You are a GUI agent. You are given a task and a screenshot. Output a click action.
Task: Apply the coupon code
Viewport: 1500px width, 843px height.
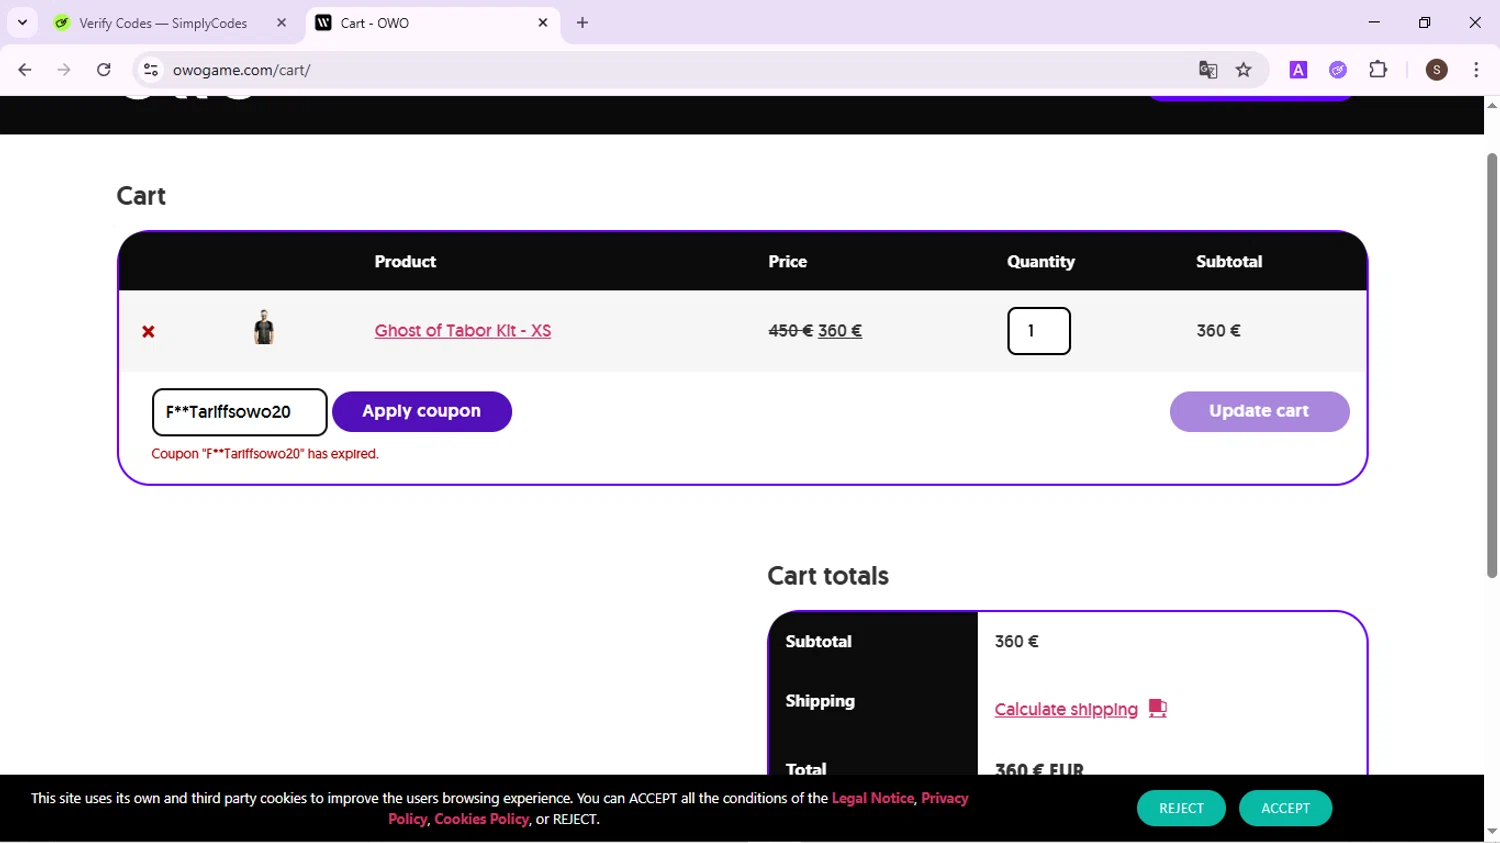click(422, 411)
